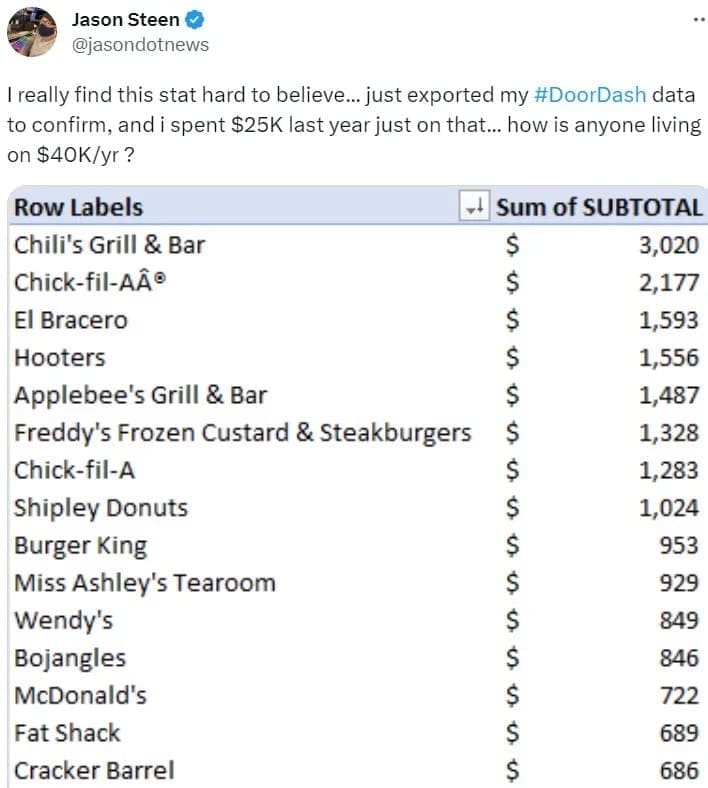Click the Miss Ashley's Tearoom cell
This screenshot has width=708, height=788.
[144, 583]
